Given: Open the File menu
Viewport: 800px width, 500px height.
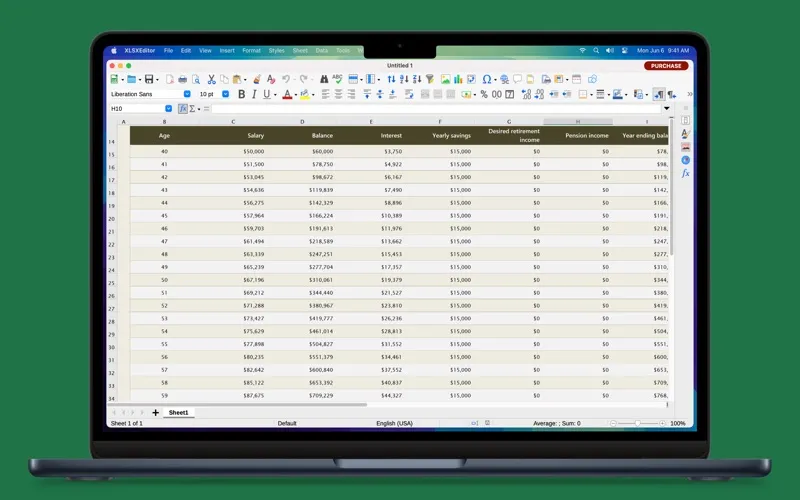Looking at the screenshot, I should 168,51.
